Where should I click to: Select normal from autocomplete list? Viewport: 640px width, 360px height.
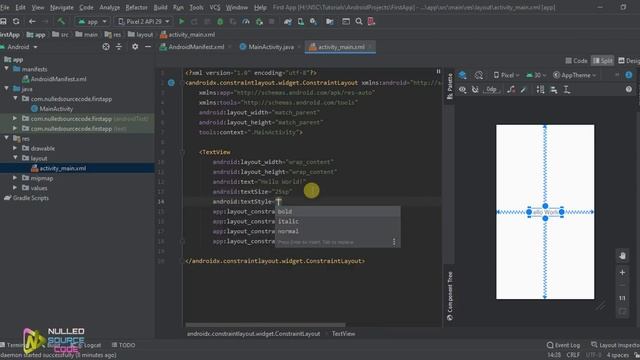coord(338,231)
